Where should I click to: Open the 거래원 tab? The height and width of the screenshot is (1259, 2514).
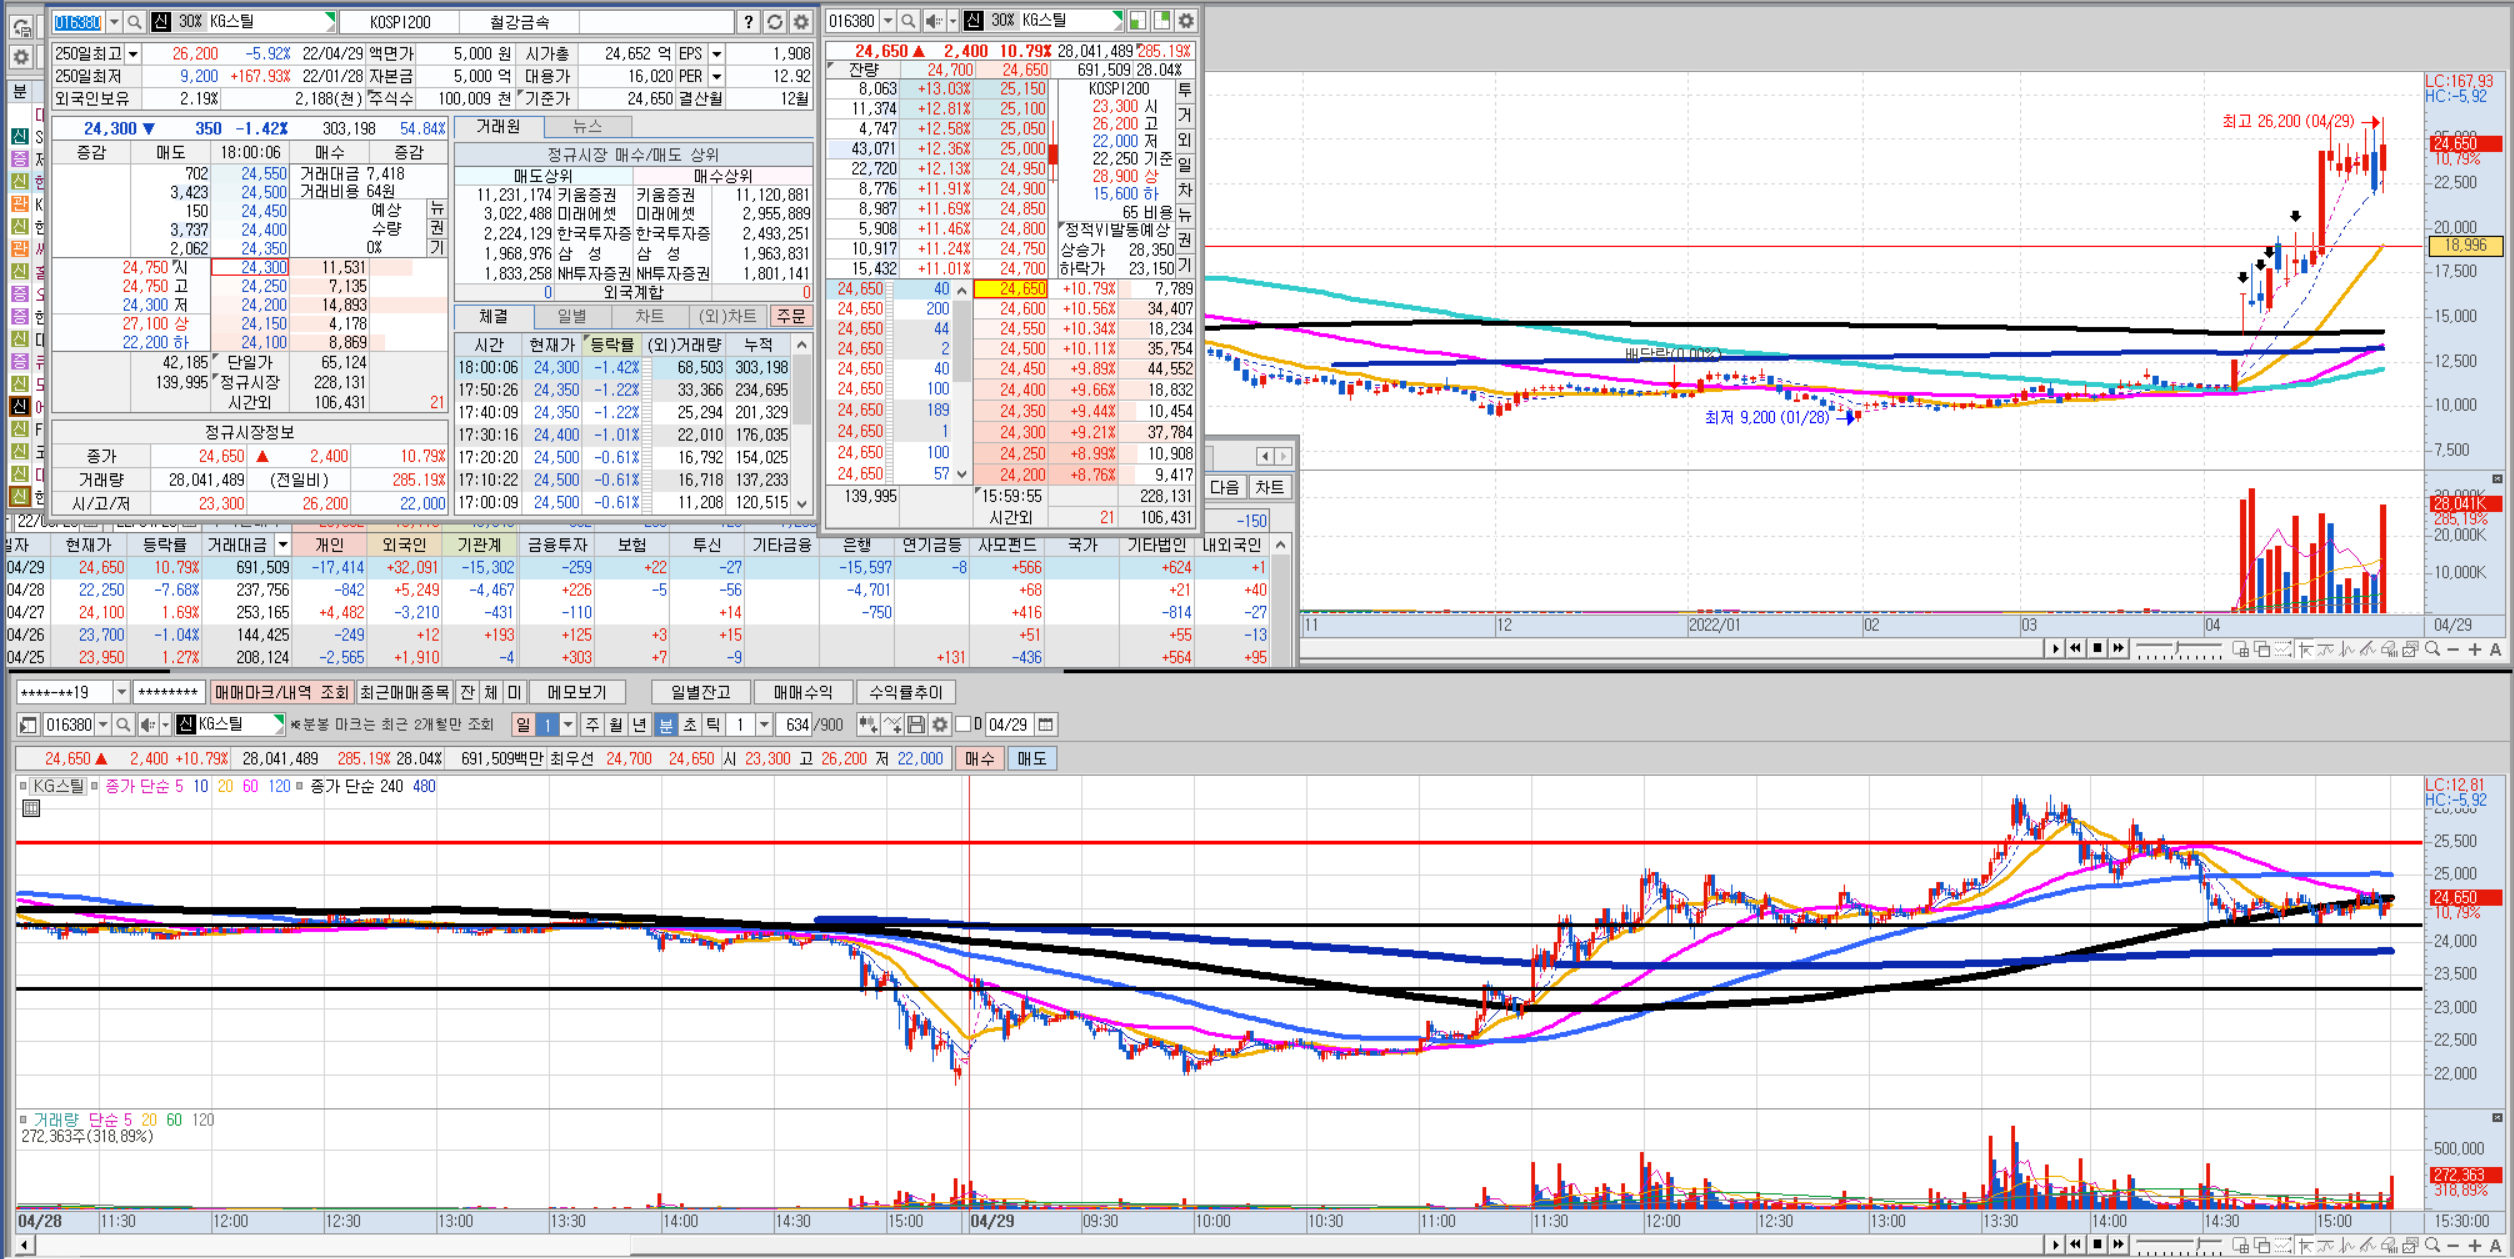click(x=498, y=126)
